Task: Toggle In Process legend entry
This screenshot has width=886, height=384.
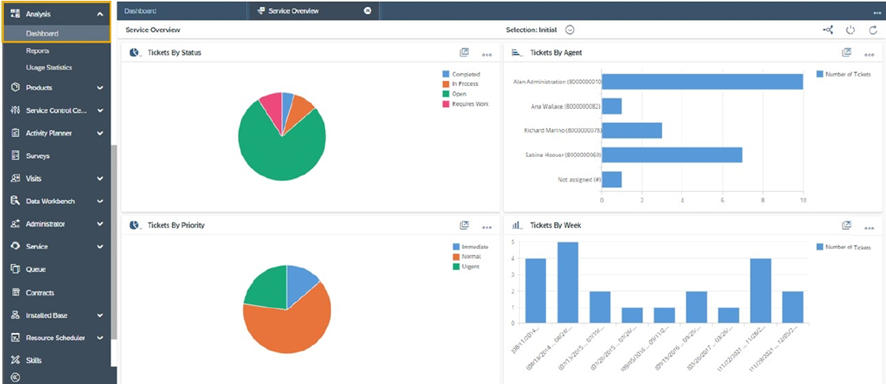Action: (460, 84)
